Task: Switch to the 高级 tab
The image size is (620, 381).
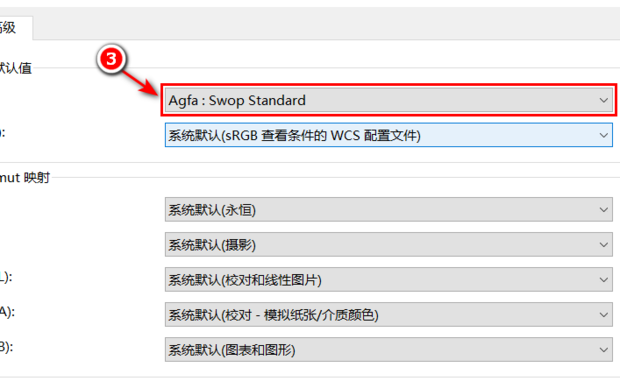Action: 14,28
